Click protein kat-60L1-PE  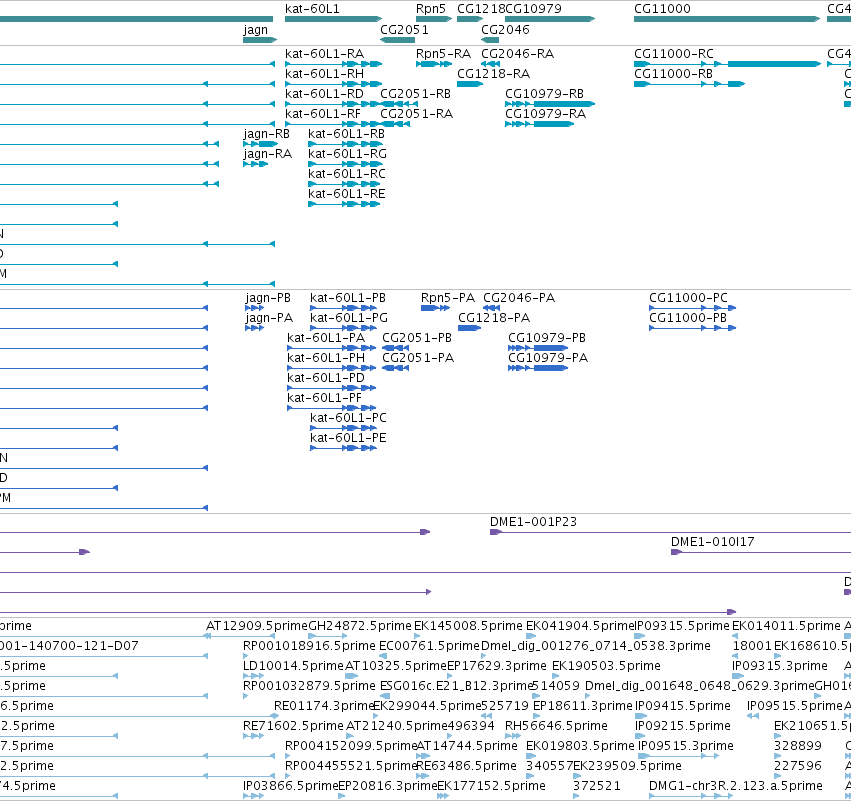pos(348,438)
